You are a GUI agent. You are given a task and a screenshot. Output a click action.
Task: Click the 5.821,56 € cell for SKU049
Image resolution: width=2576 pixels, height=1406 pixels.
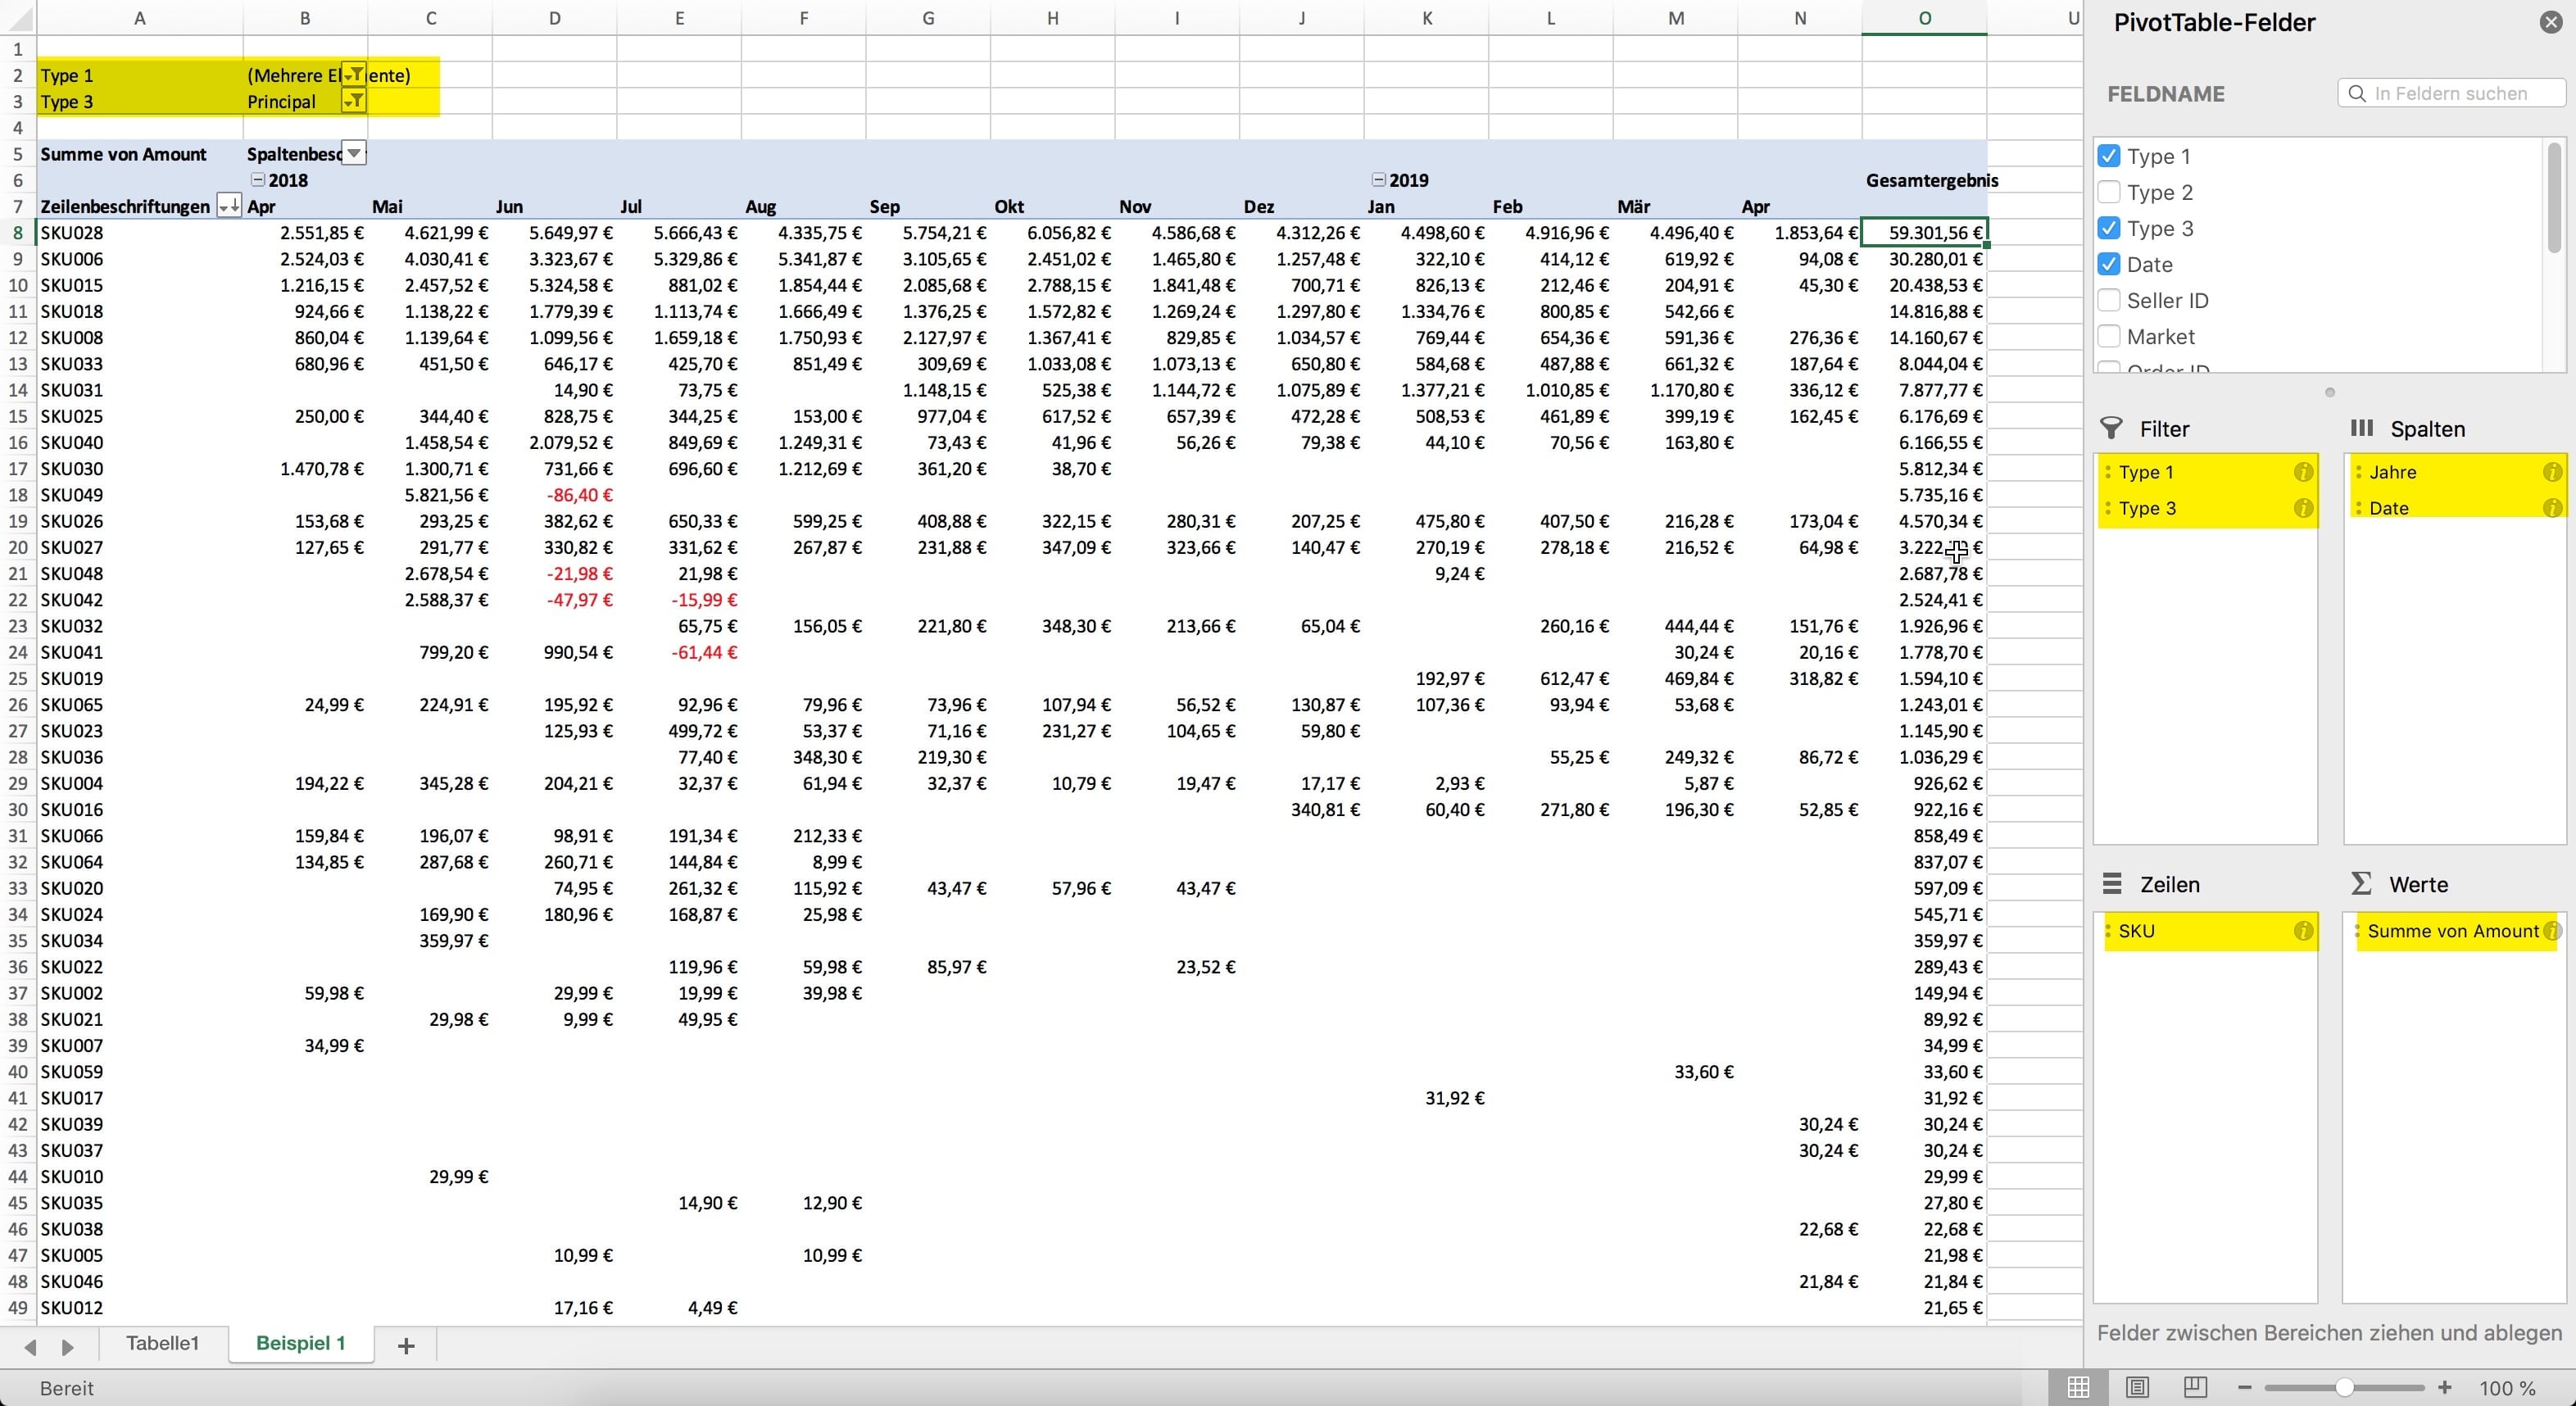pos(430,494)
